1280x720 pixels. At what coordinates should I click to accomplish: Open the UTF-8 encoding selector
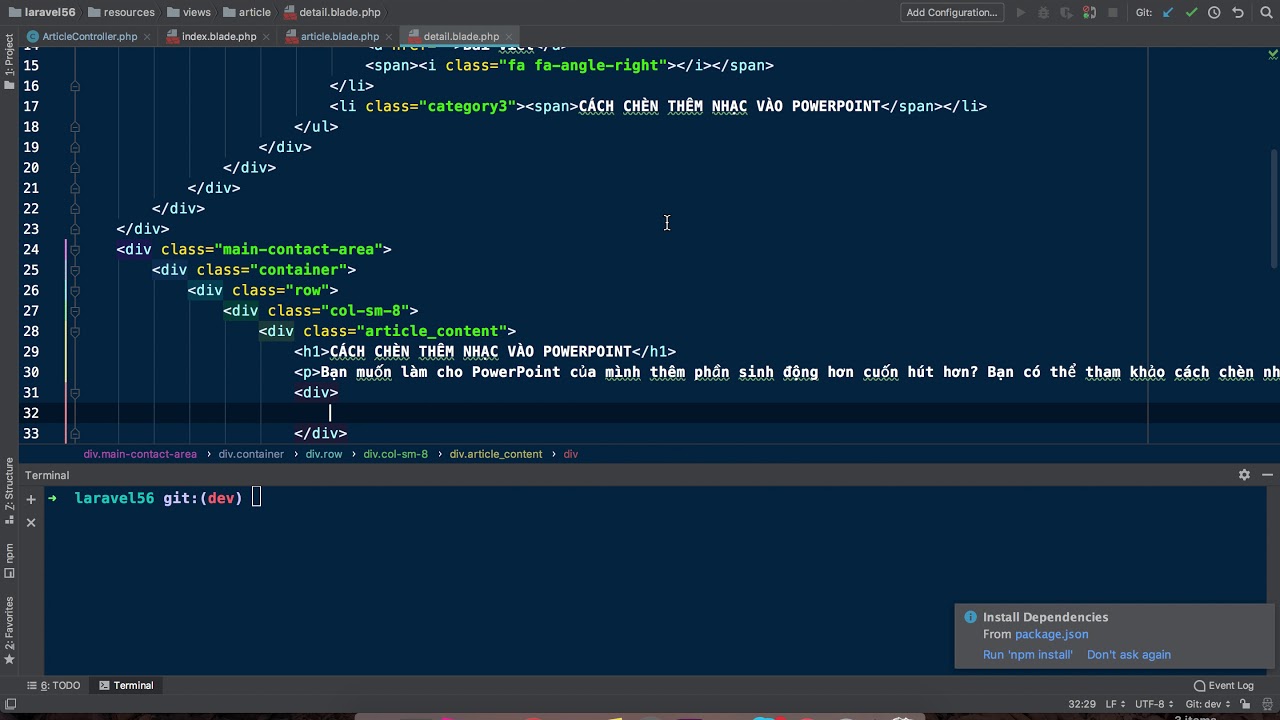(x=1153, y=704)
